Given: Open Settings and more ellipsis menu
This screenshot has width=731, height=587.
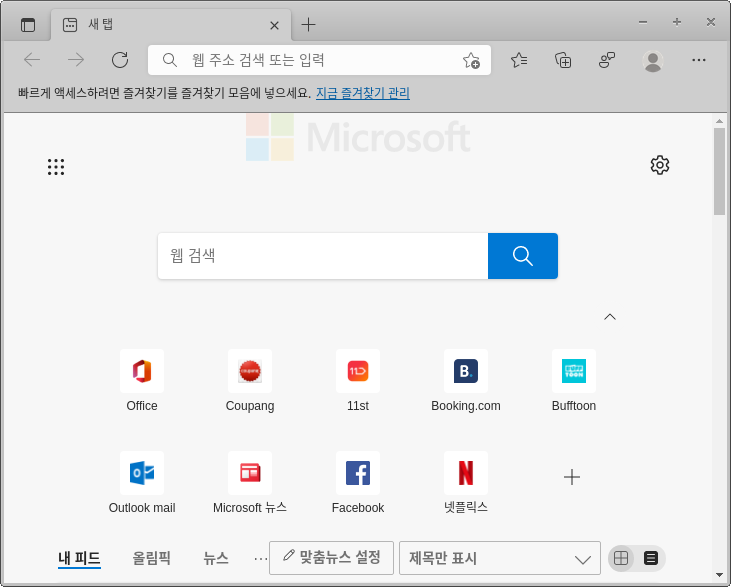Looking at the screenshot, I should 698,60.
